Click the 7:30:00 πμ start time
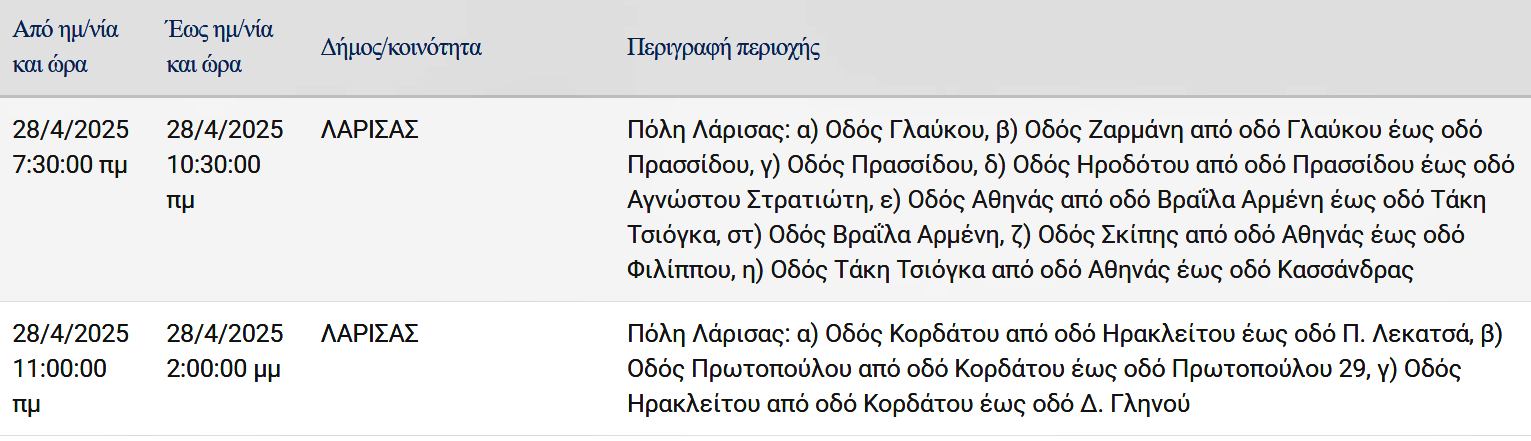Screen dimensions: 1531x441 [x=70, y=164]
